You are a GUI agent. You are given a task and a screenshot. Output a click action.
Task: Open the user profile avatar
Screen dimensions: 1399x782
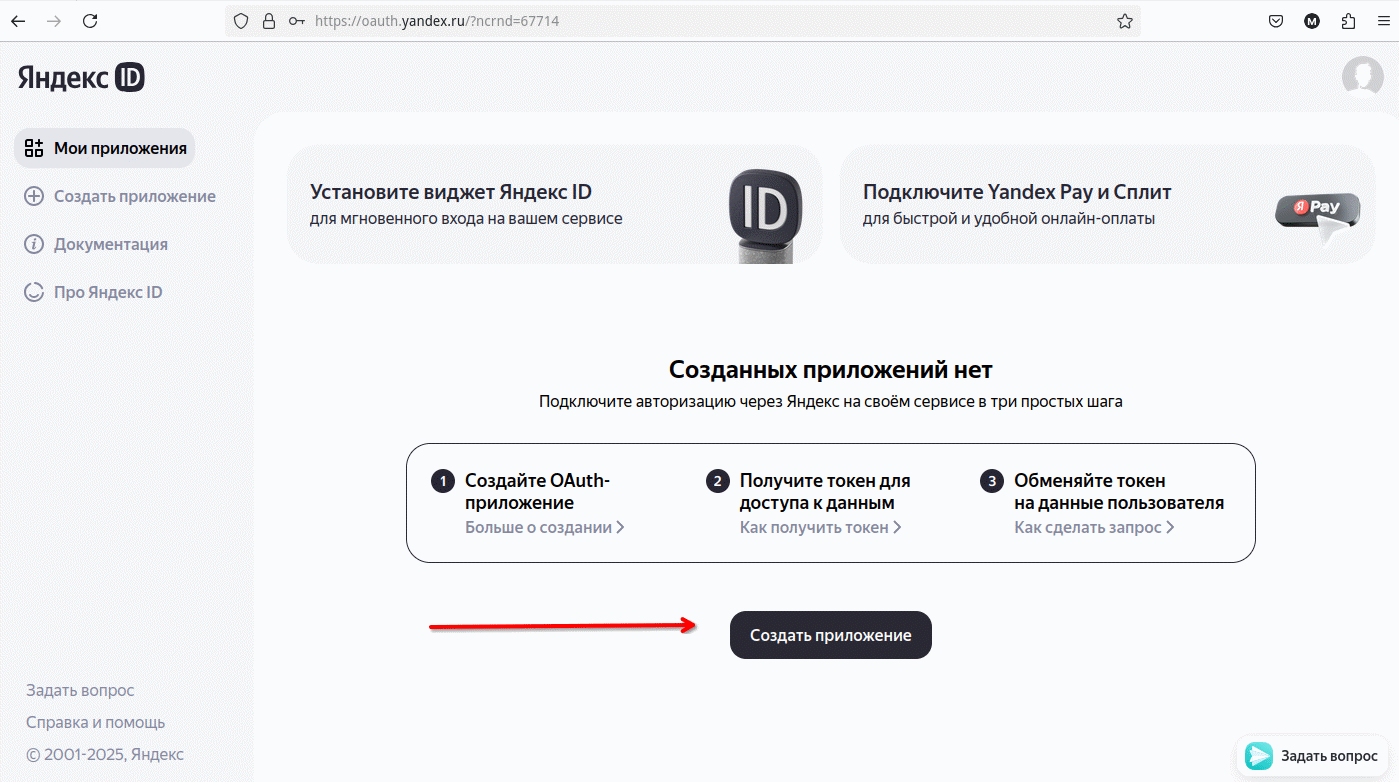pos(1362,77)
